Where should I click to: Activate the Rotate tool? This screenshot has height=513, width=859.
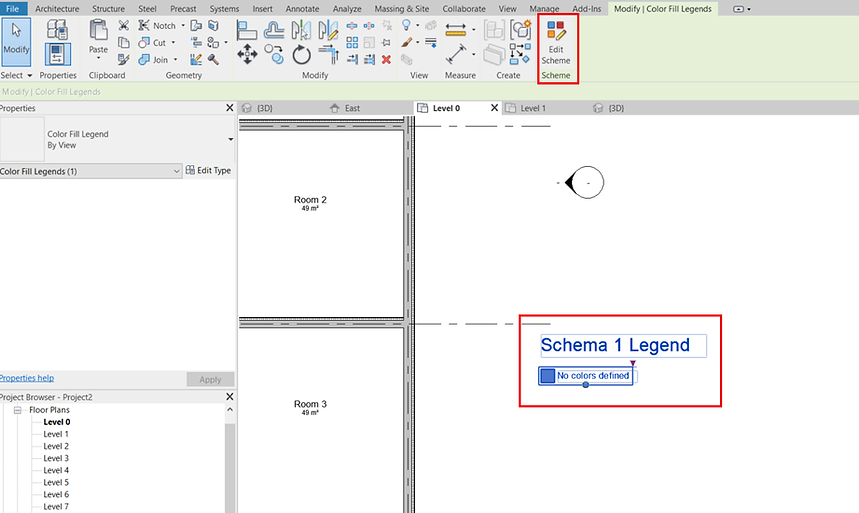(301, 55)
